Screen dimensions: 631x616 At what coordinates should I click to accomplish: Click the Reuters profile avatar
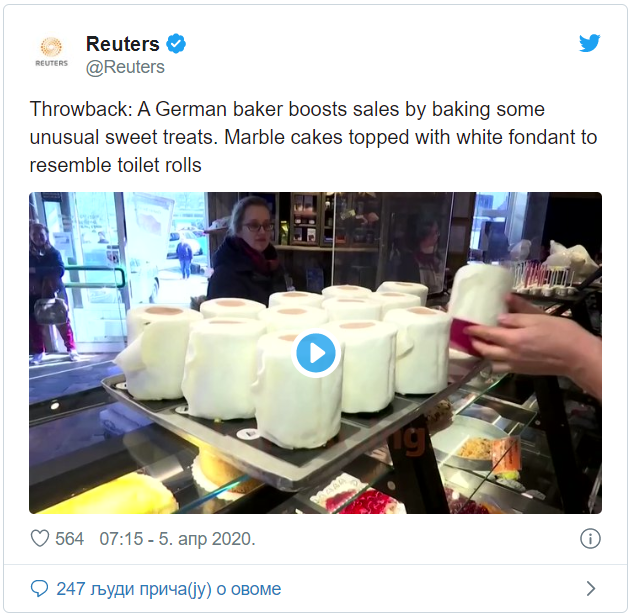click(x=52, y=52)
